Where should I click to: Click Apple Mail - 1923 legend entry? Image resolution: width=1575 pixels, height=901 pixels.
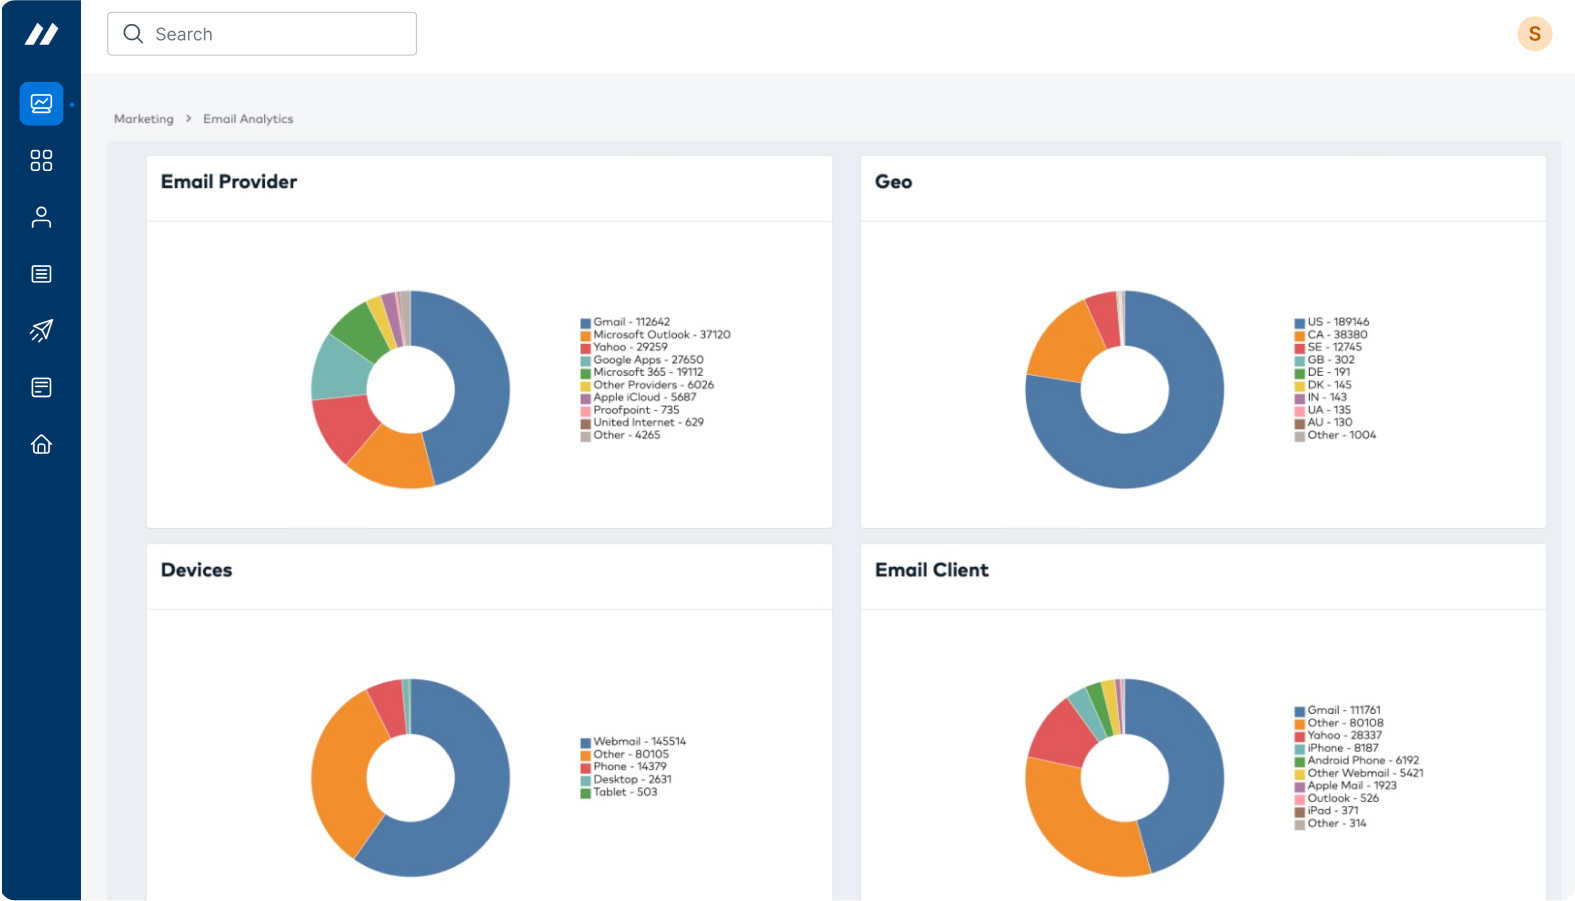point(1346,785)
